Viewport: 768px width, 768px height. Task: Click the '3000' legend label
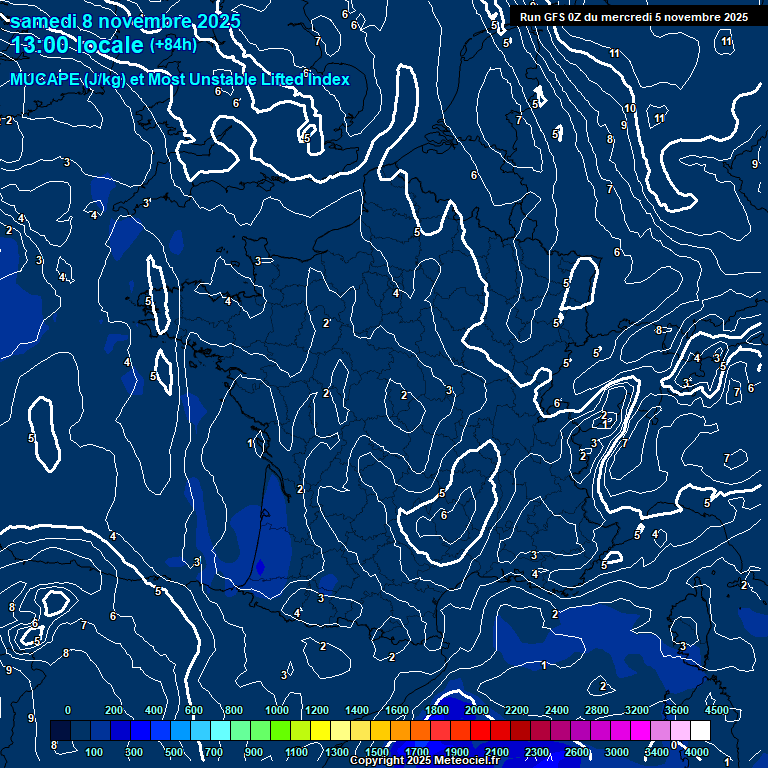617,752
